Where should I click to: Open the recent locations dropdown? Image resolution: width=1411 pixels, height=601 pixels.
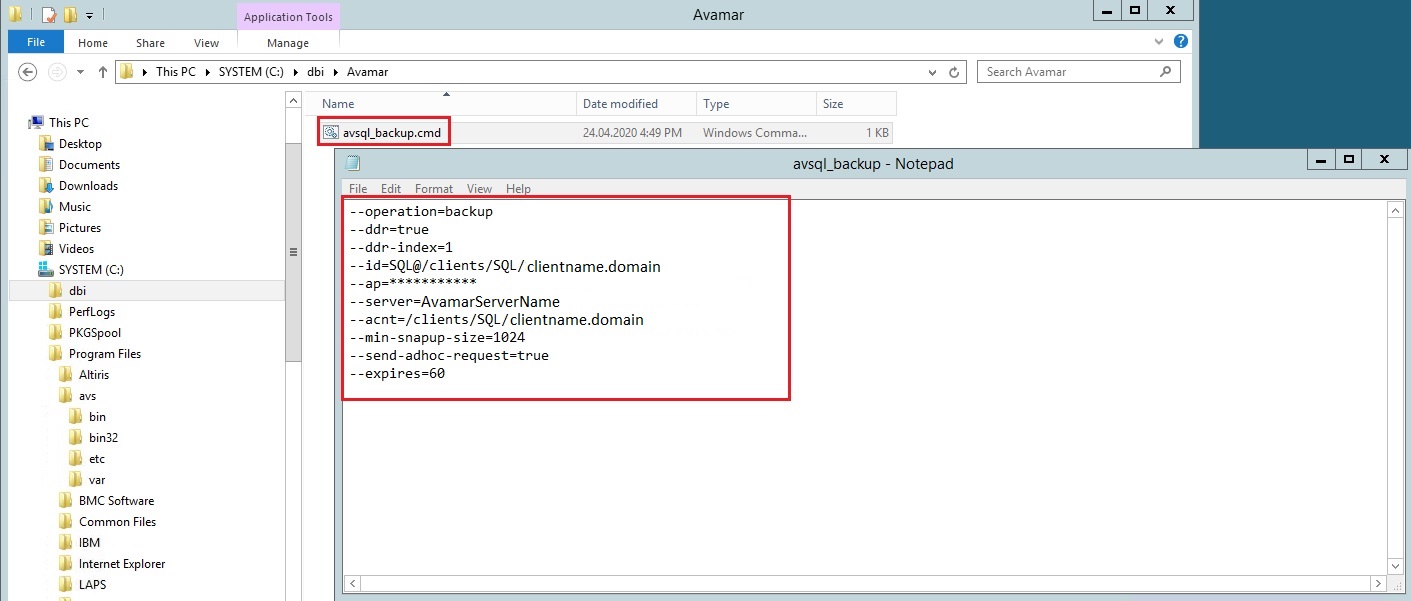coord(81,73)
